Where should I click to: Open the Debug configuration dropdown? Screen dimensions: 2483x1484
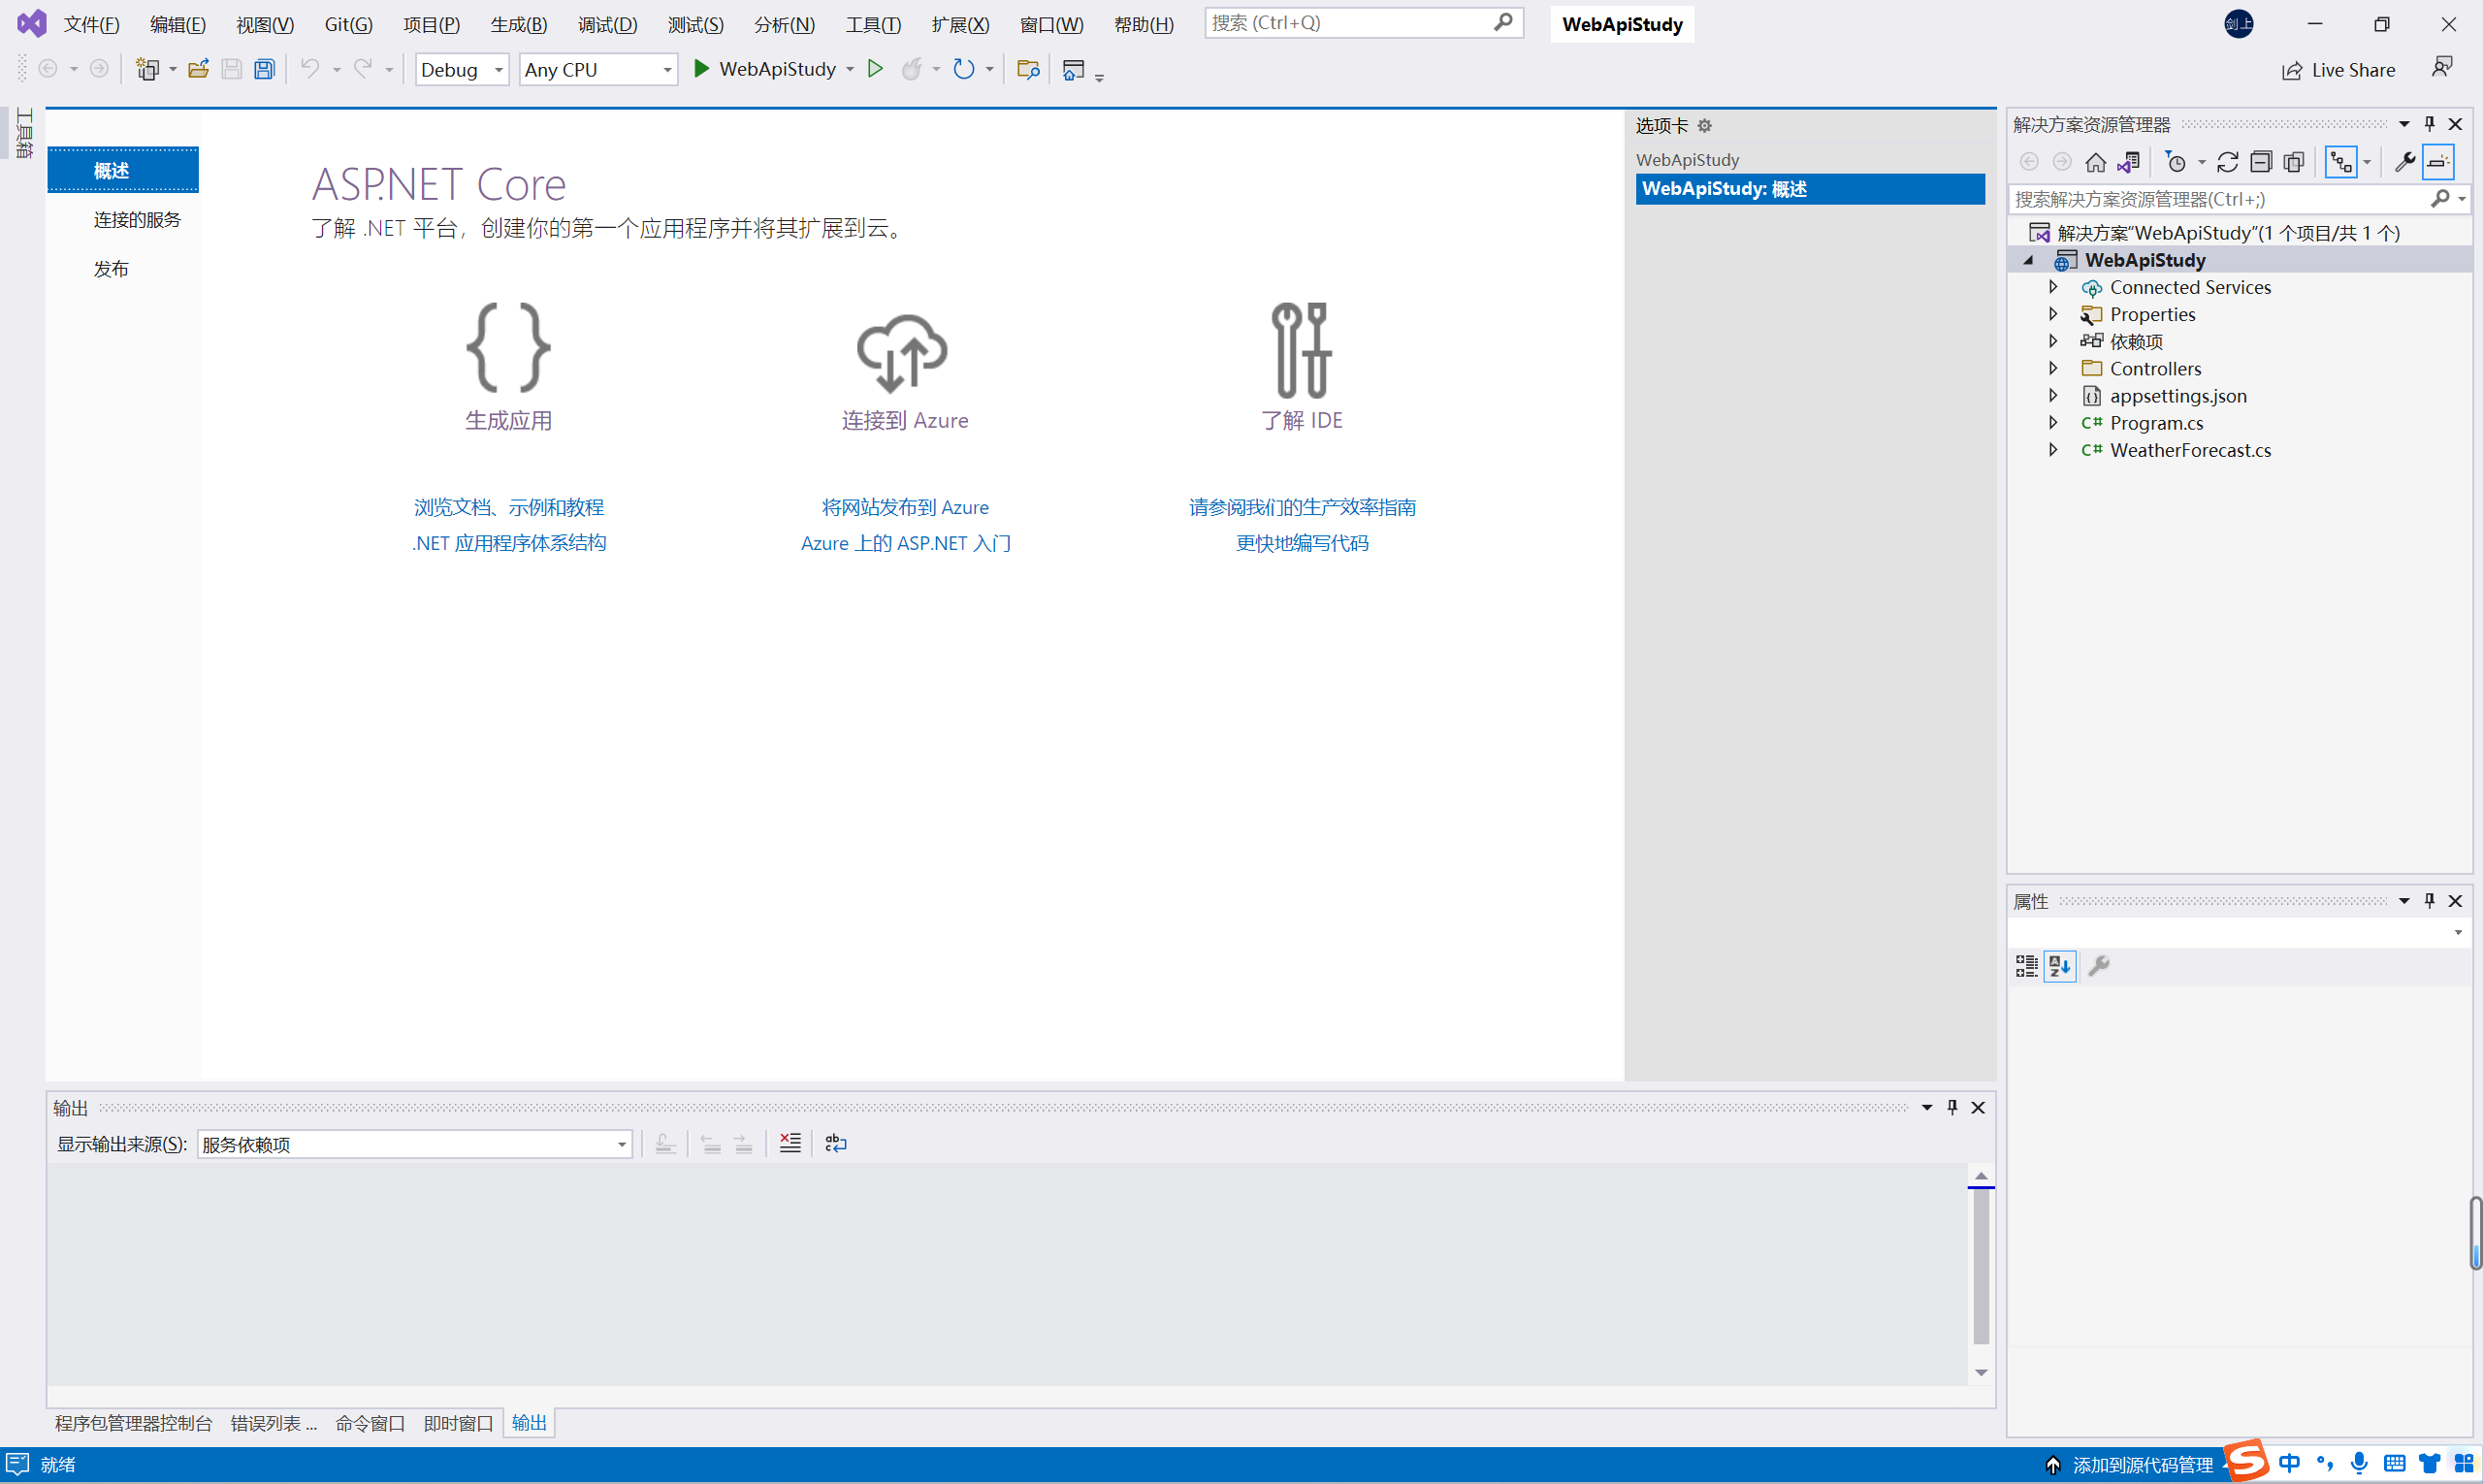point(462,70)
